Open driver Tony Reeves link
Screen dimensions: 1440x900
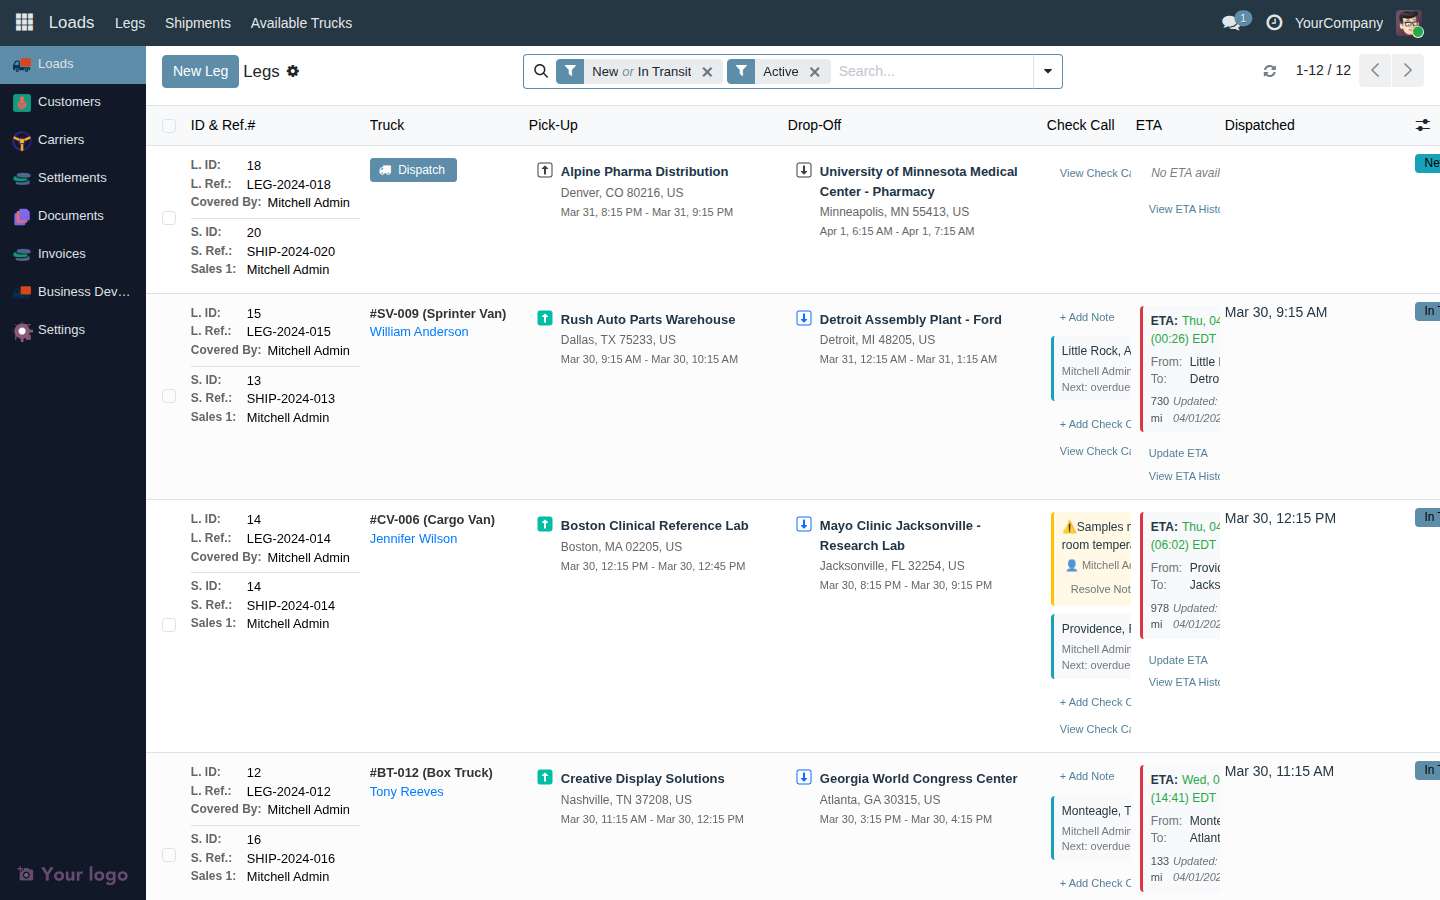coord(406,792)
